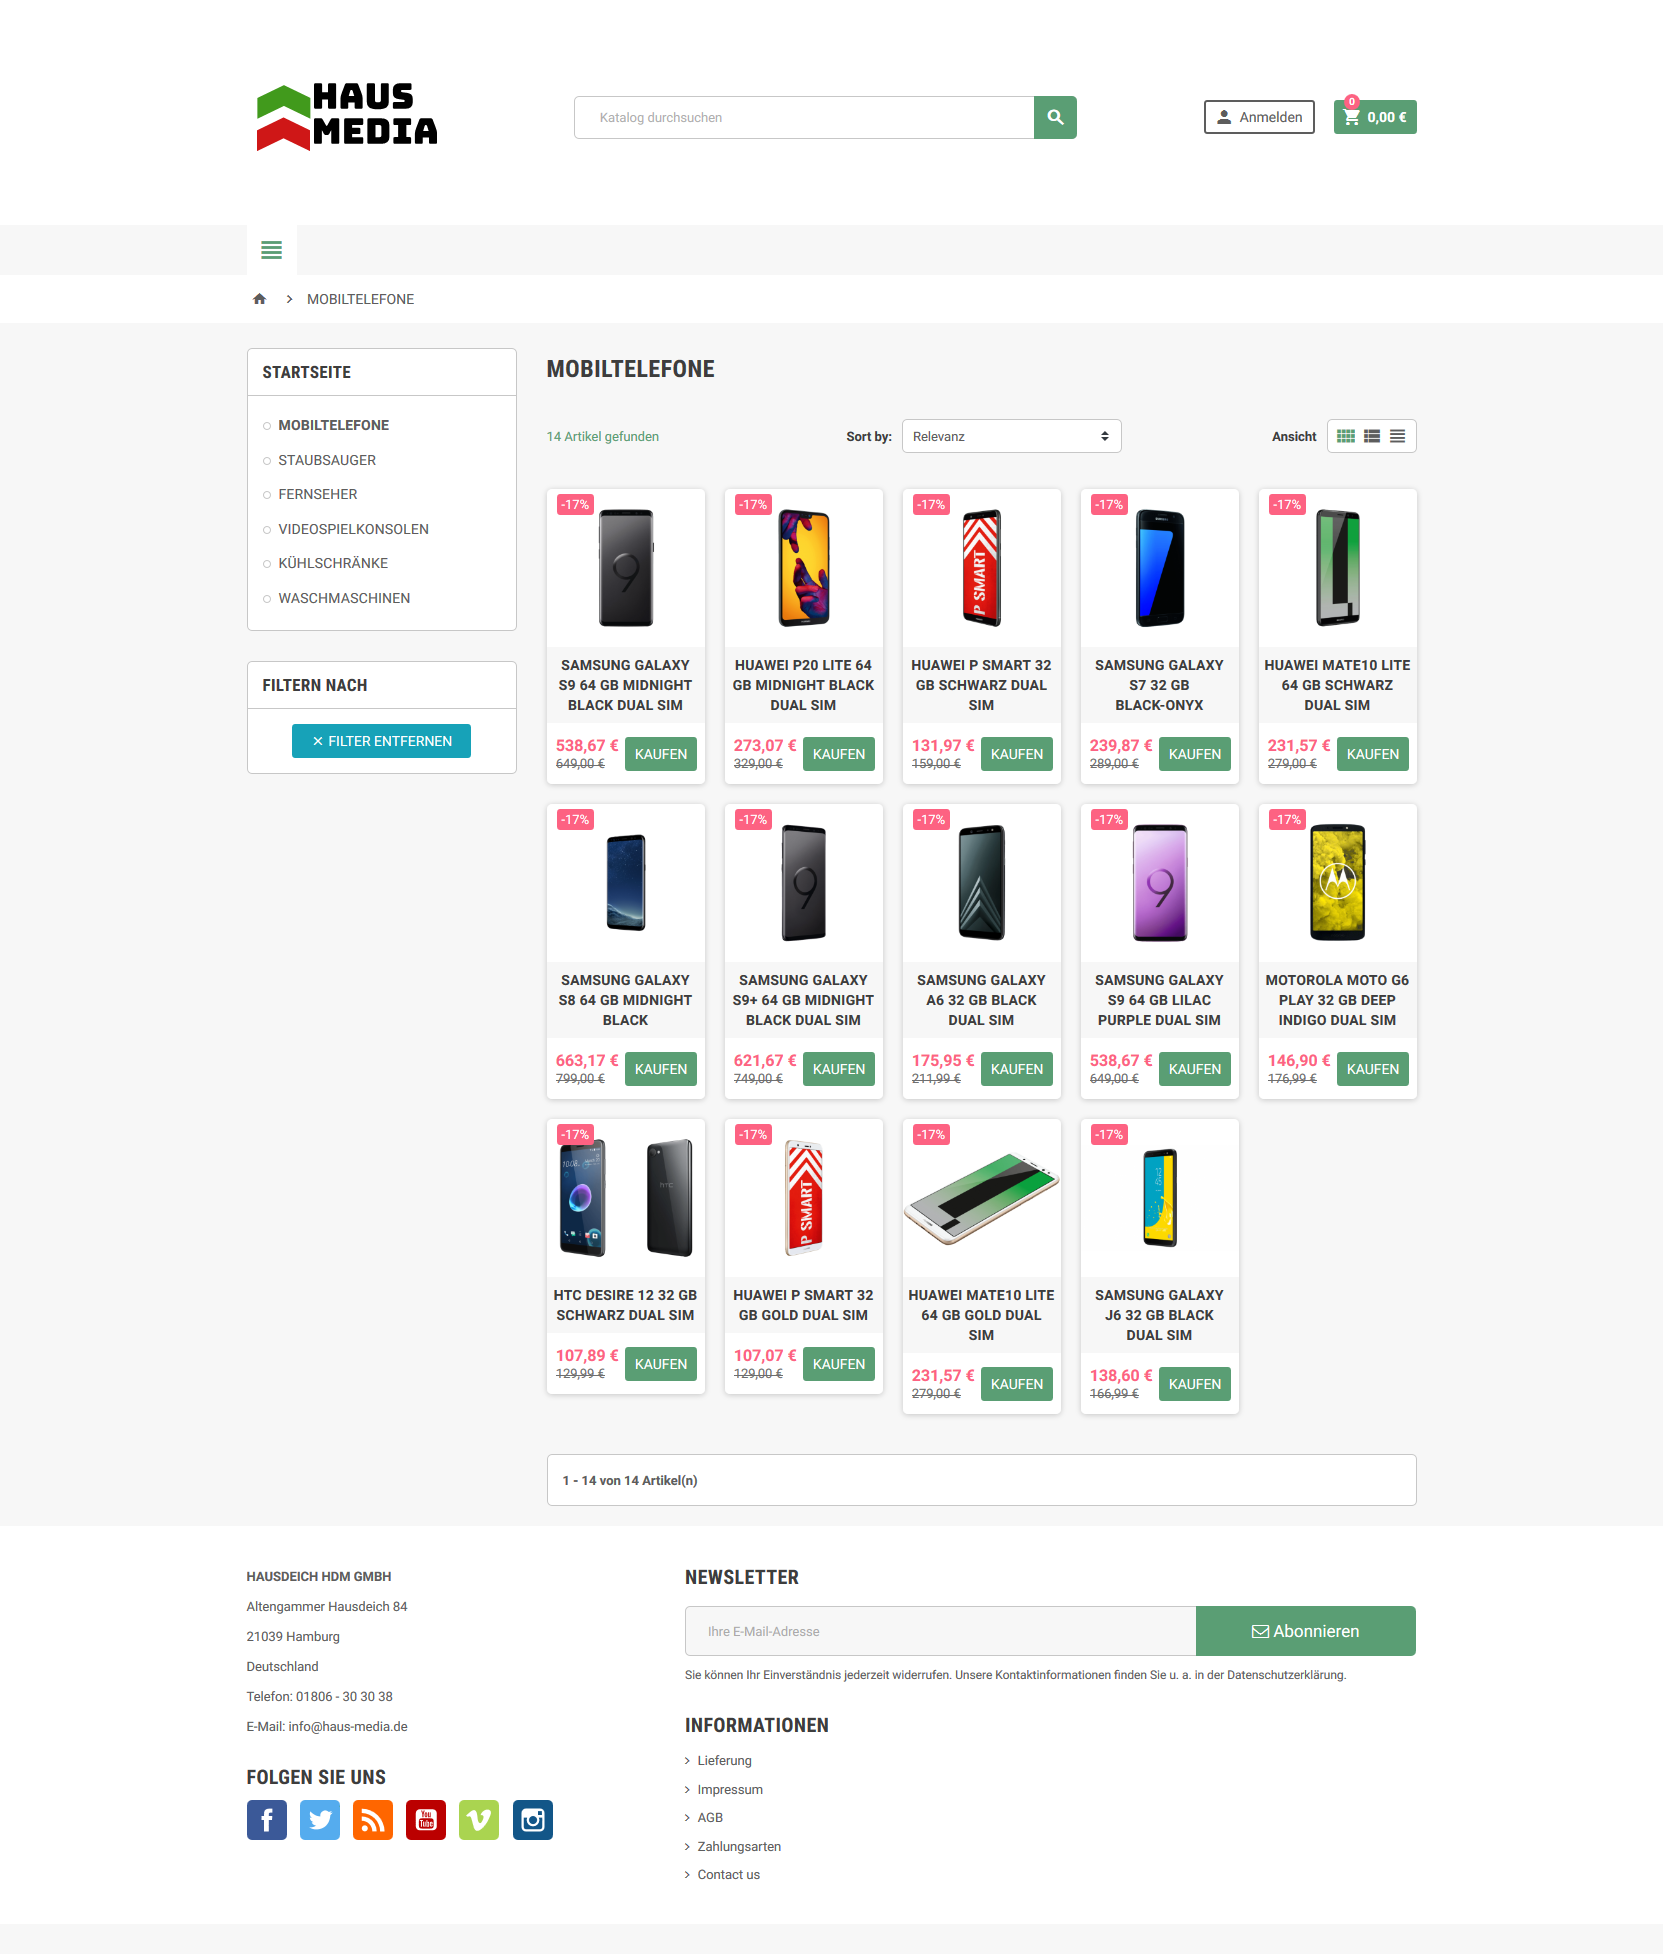
Task: Open the Twitter social icon
Action: coord(320,1820)
